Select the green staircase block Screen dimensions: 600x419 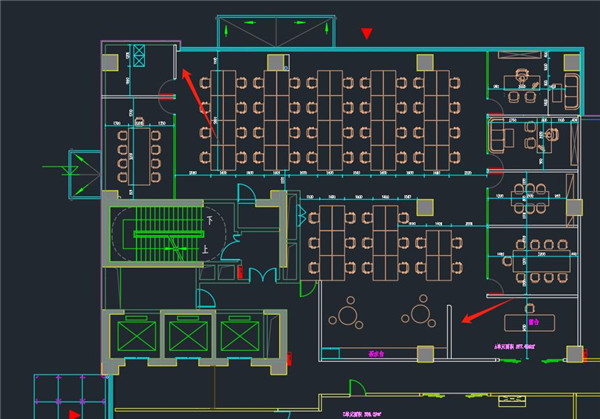(158, 236)
